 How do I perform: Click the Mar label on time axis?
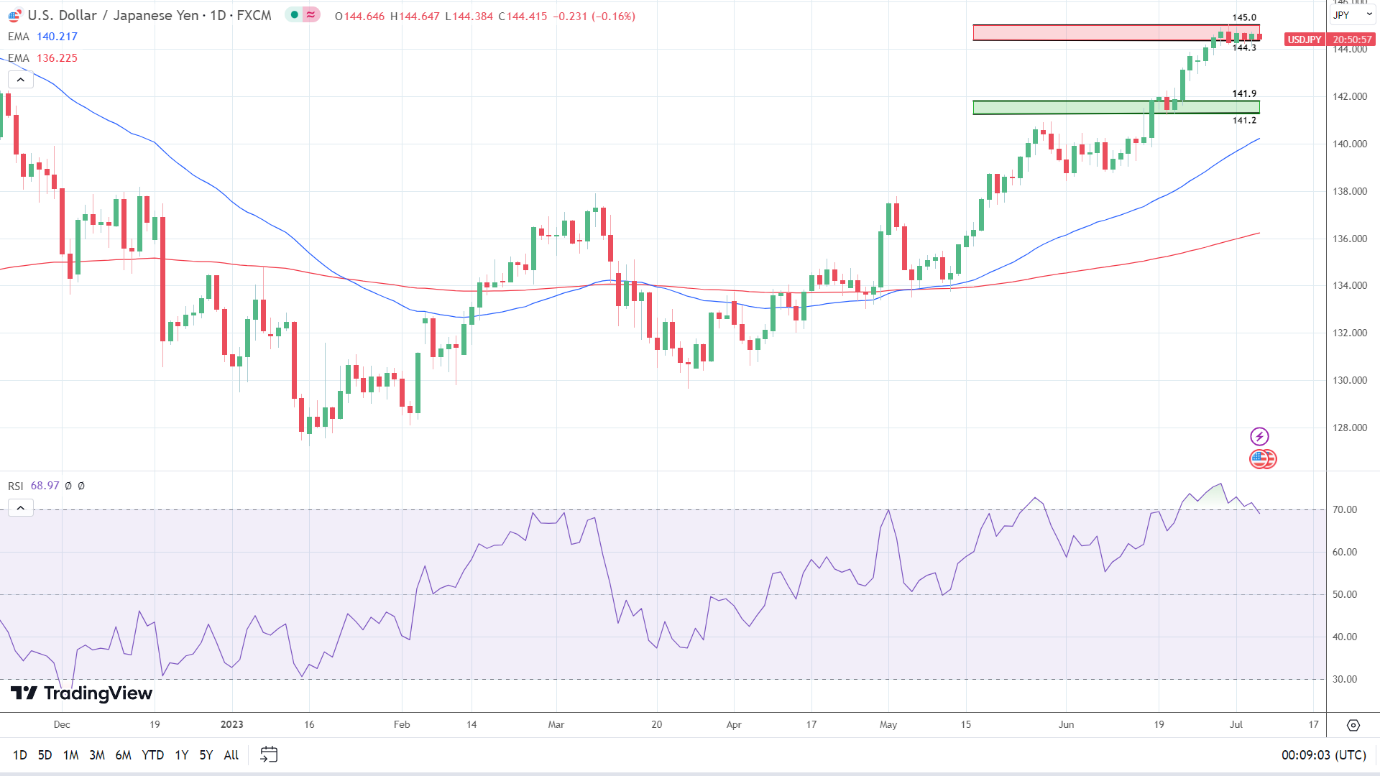tap(555, 725)
